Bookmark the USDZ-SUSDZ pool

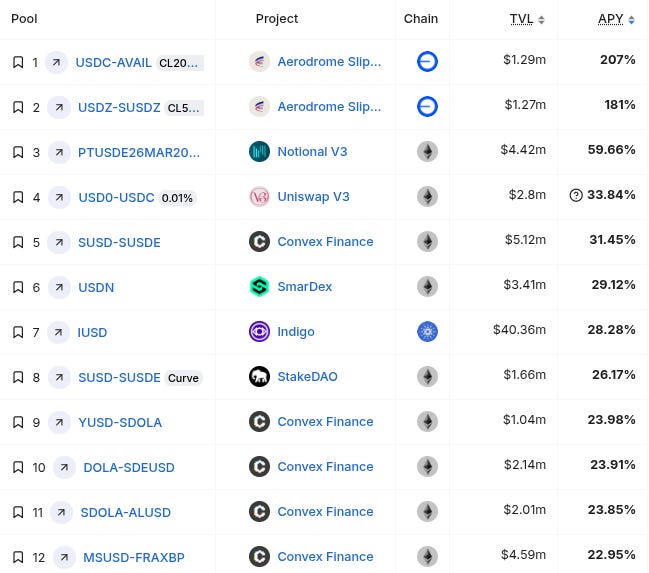18,108
